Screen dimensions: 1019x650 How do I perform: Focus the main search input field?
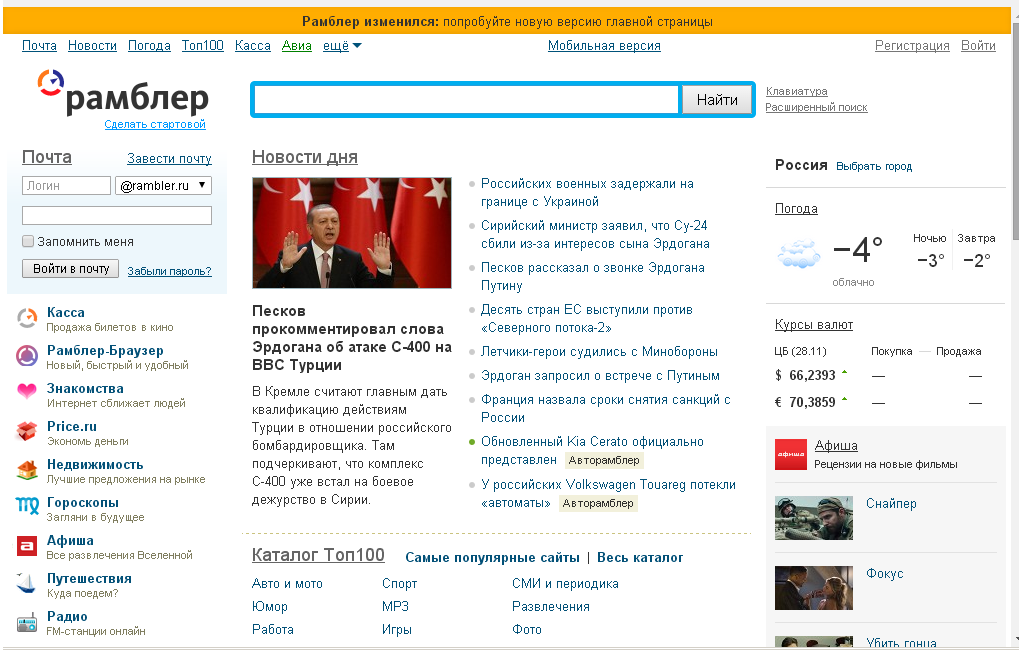coord(467,100)
